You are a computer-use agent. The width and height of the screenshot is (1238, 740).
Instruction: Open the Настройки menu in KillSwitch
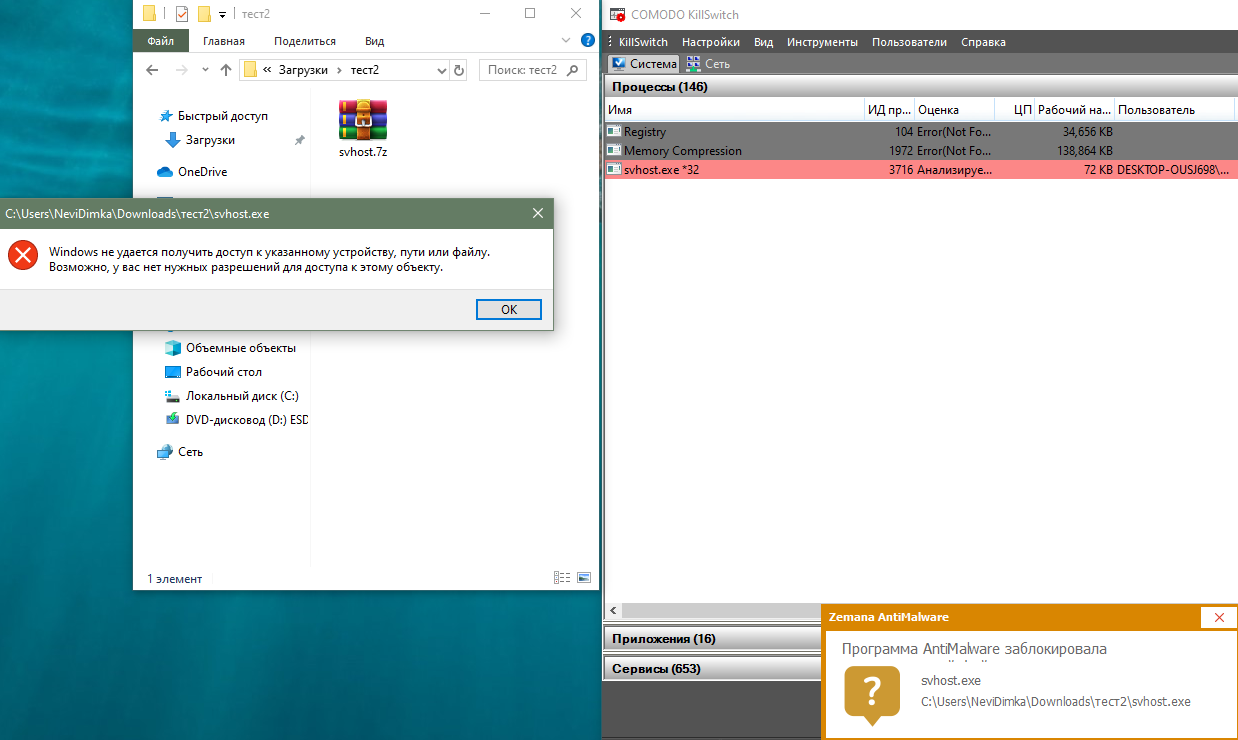[x=711, y=42]
